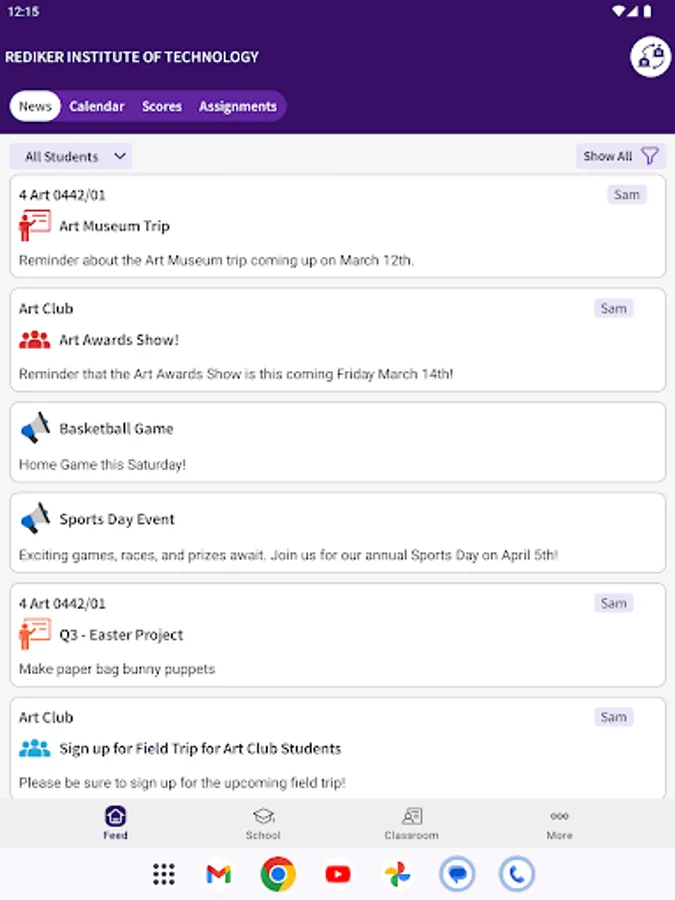Select the Feed icon in bottom navigation
Viewport: 675px width, 900px height.
tap(115, 822)
